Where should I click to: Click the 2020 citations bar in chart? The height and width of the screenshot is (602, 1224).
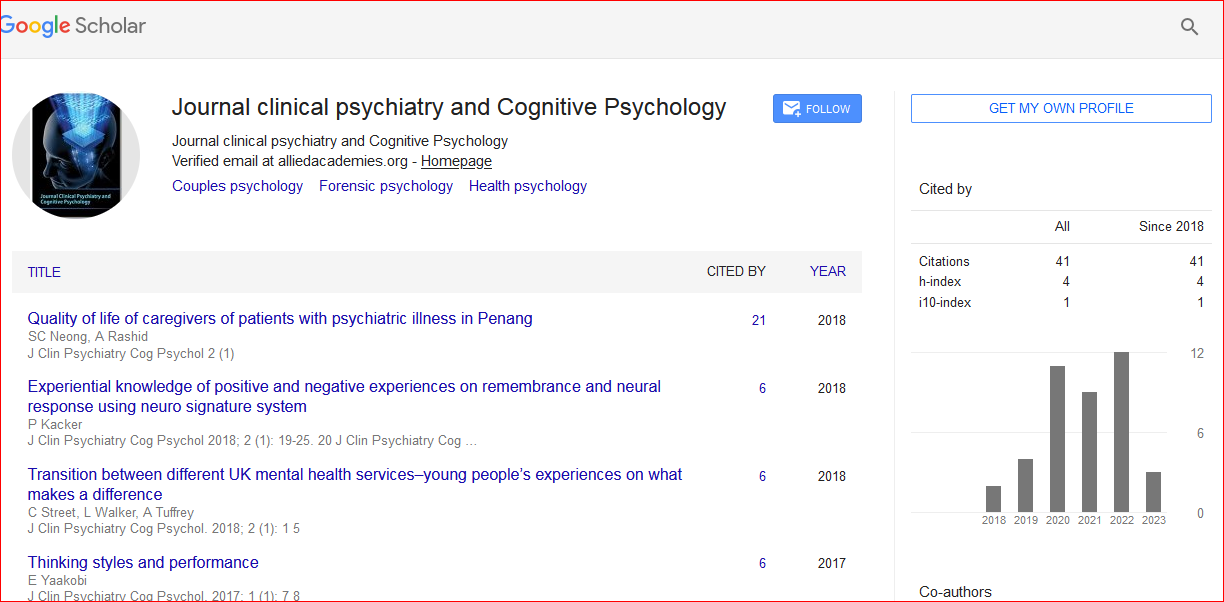[1057, 439]
